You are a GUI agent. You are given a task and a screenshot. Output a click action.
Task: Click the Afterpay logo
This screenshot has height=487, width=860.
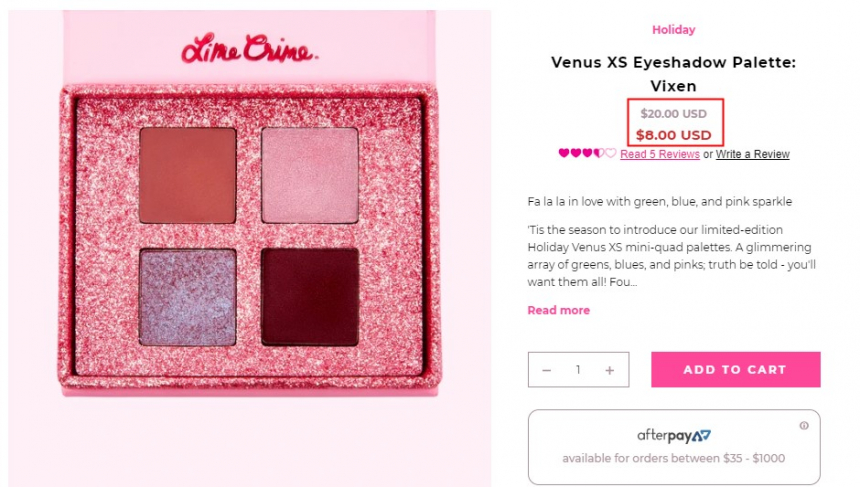674,436
